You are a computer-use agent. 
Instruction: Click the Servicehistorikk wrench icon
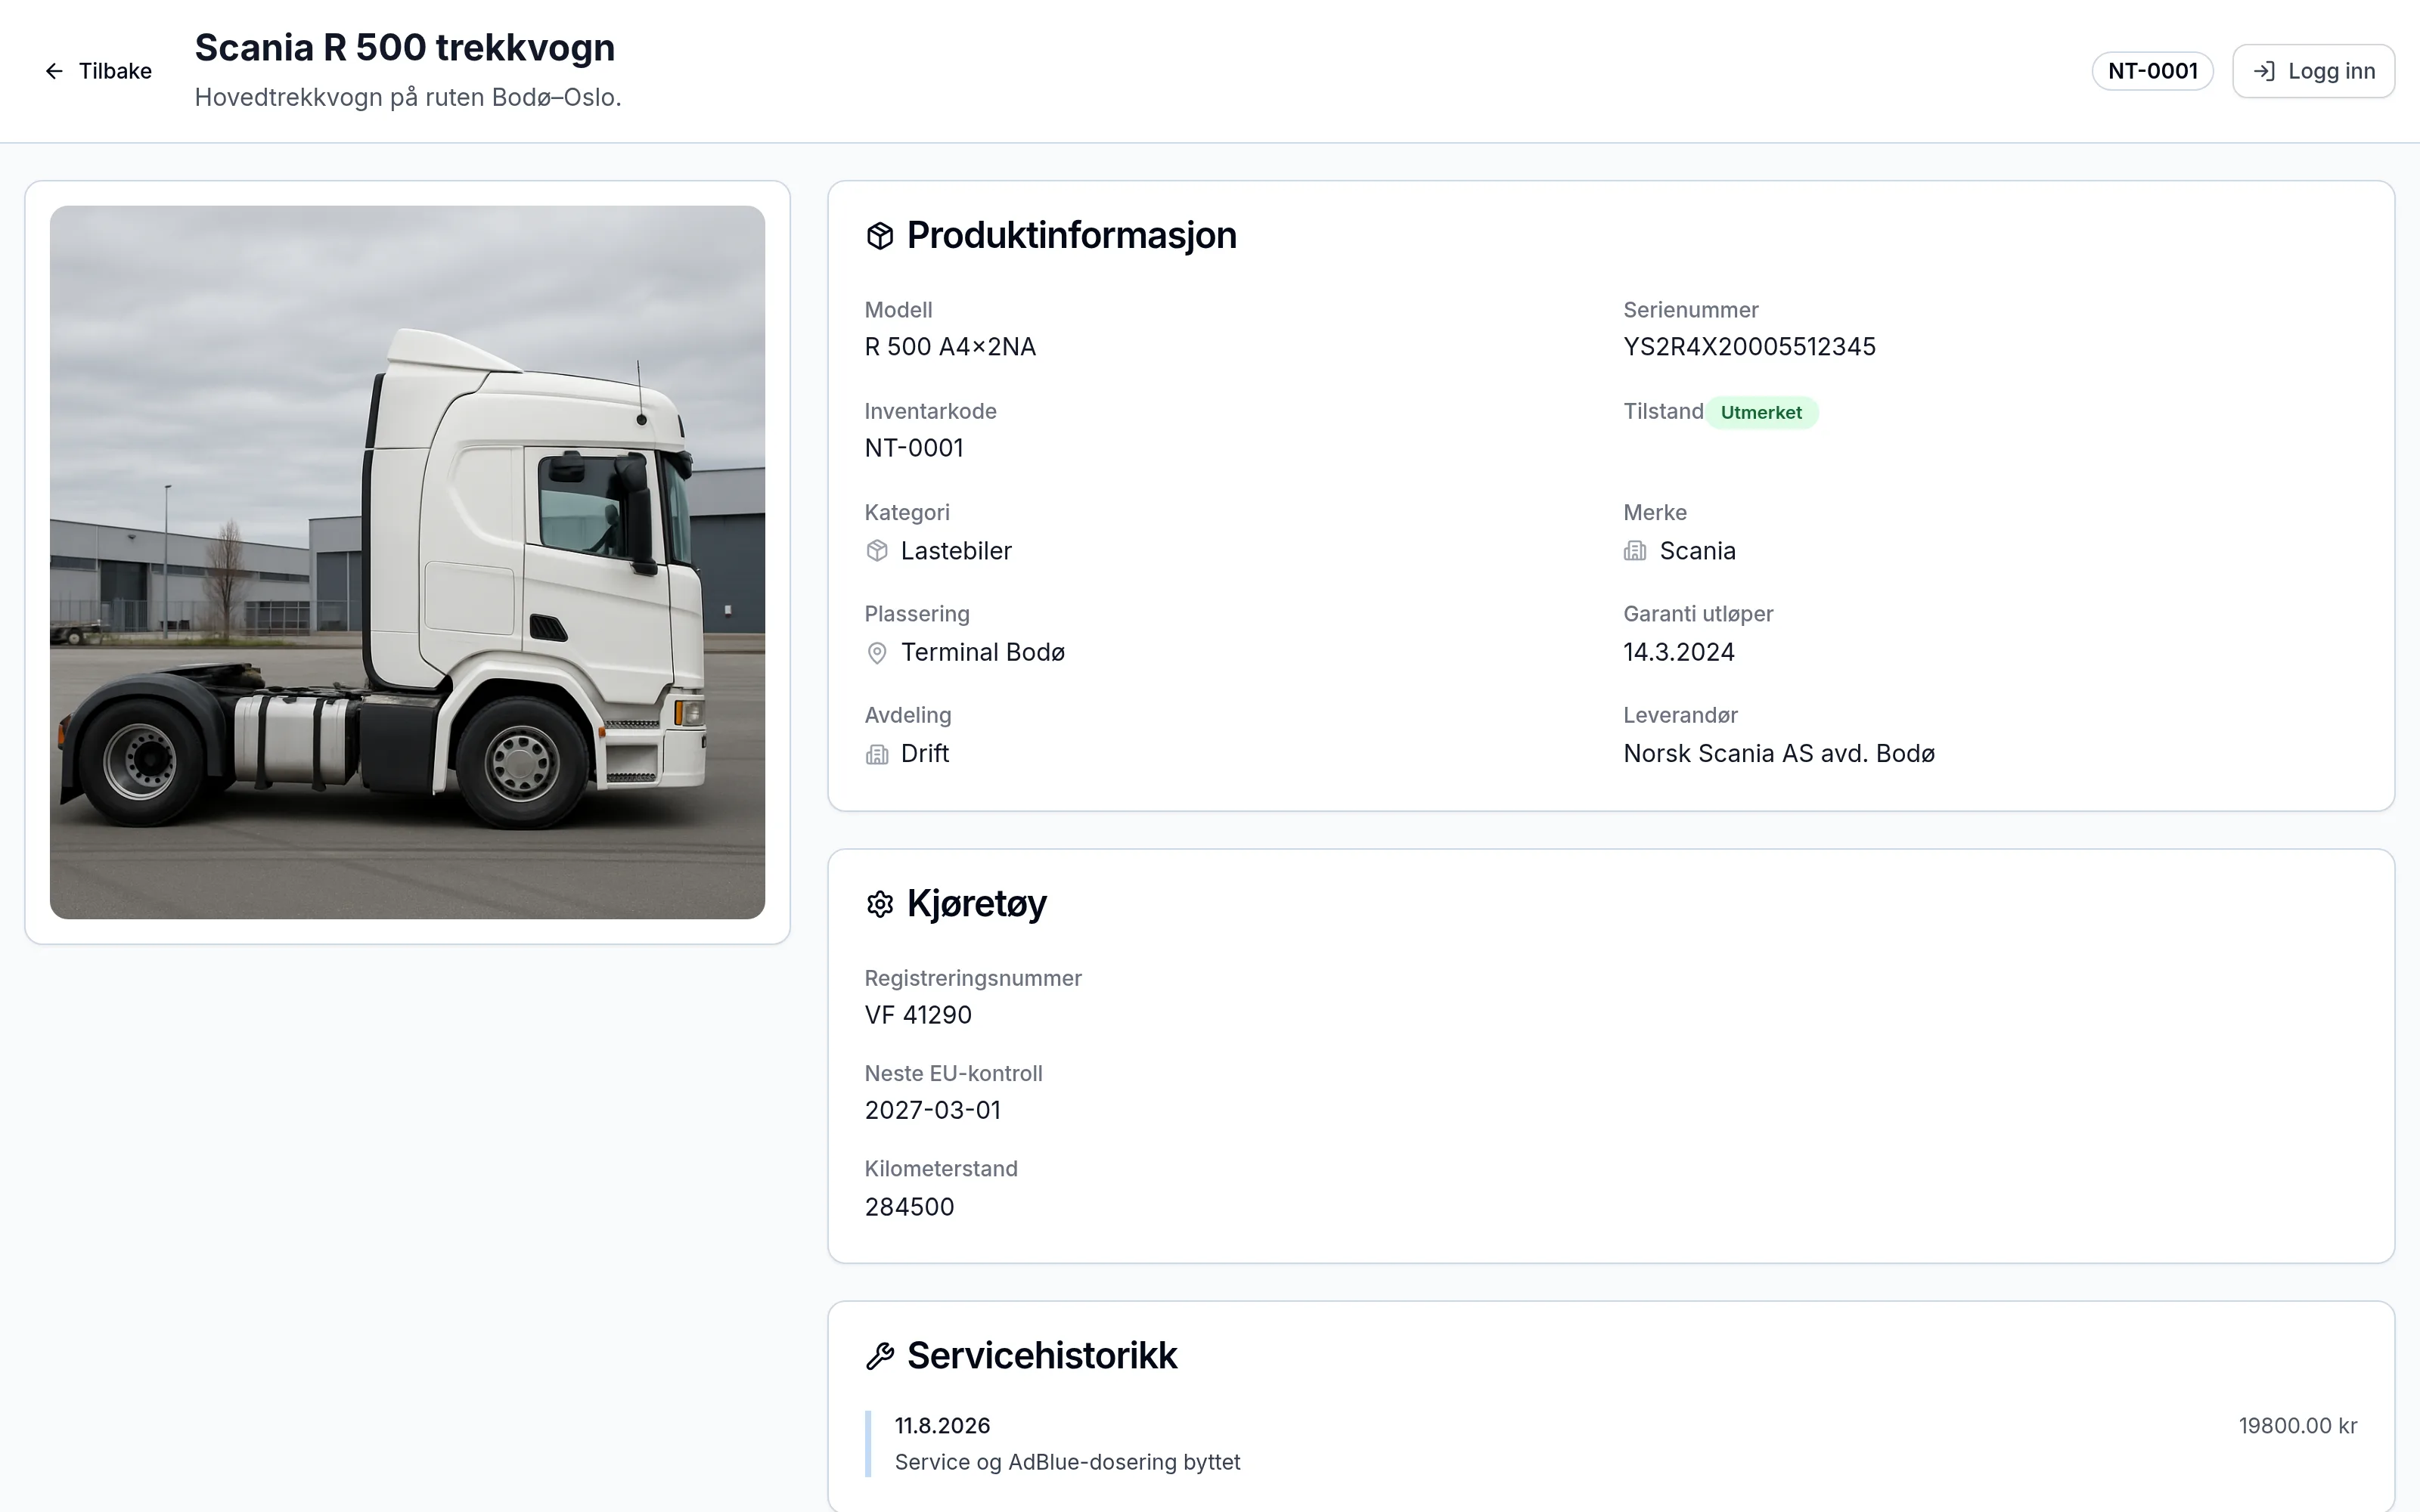879,1356
